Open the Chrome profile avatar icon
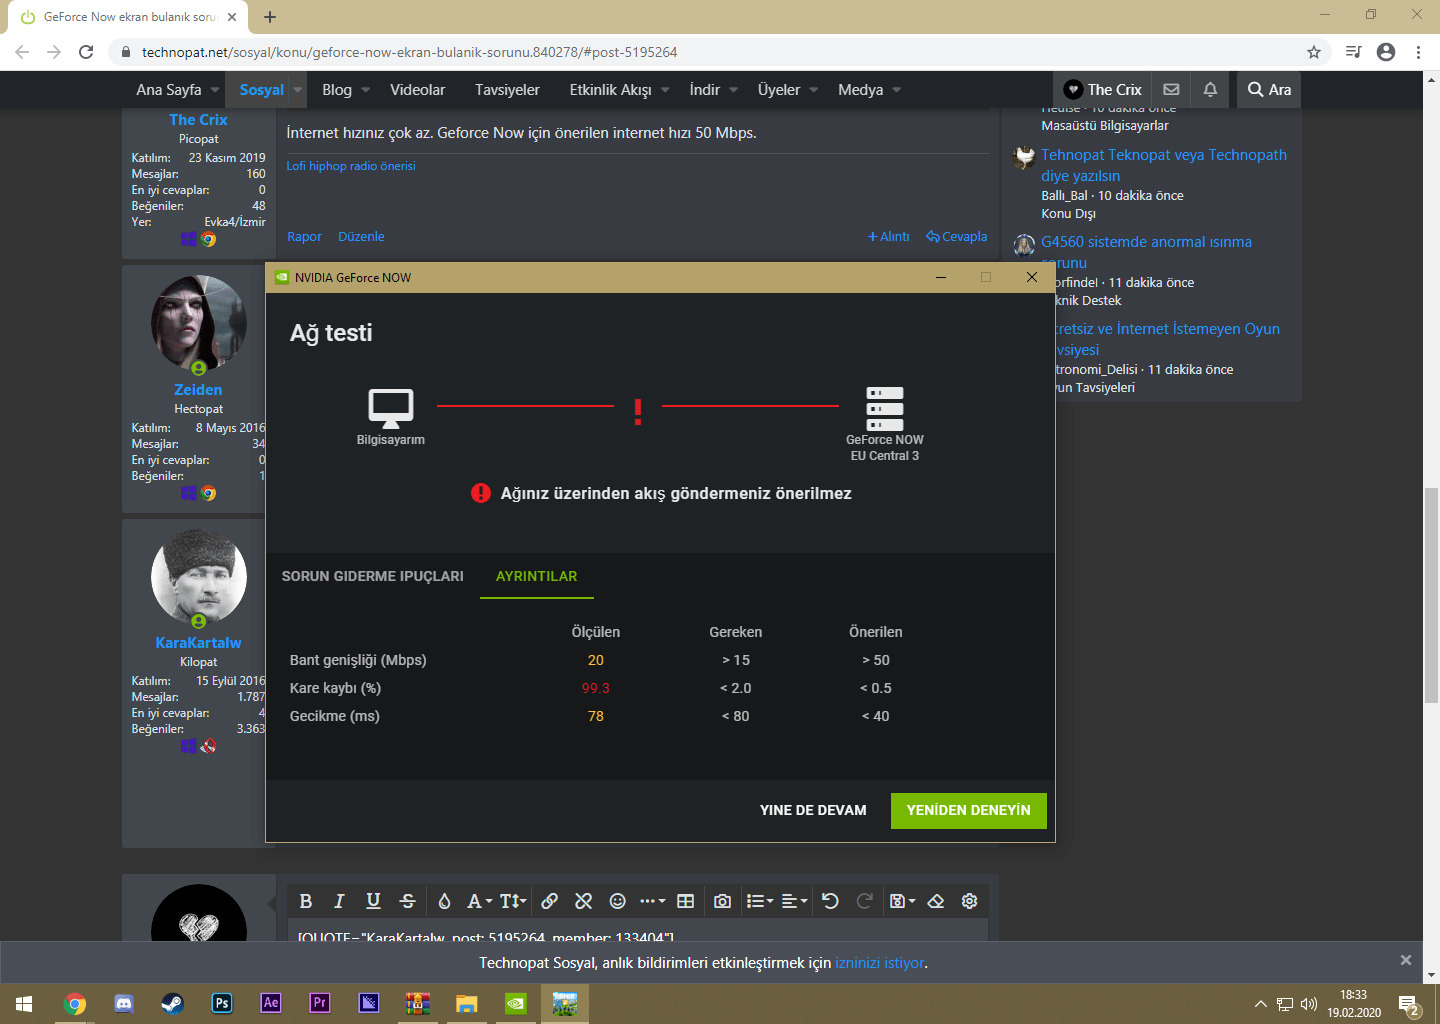Image resolution: width=1440 pixels, height=1024 pixels. (1386, 52)
